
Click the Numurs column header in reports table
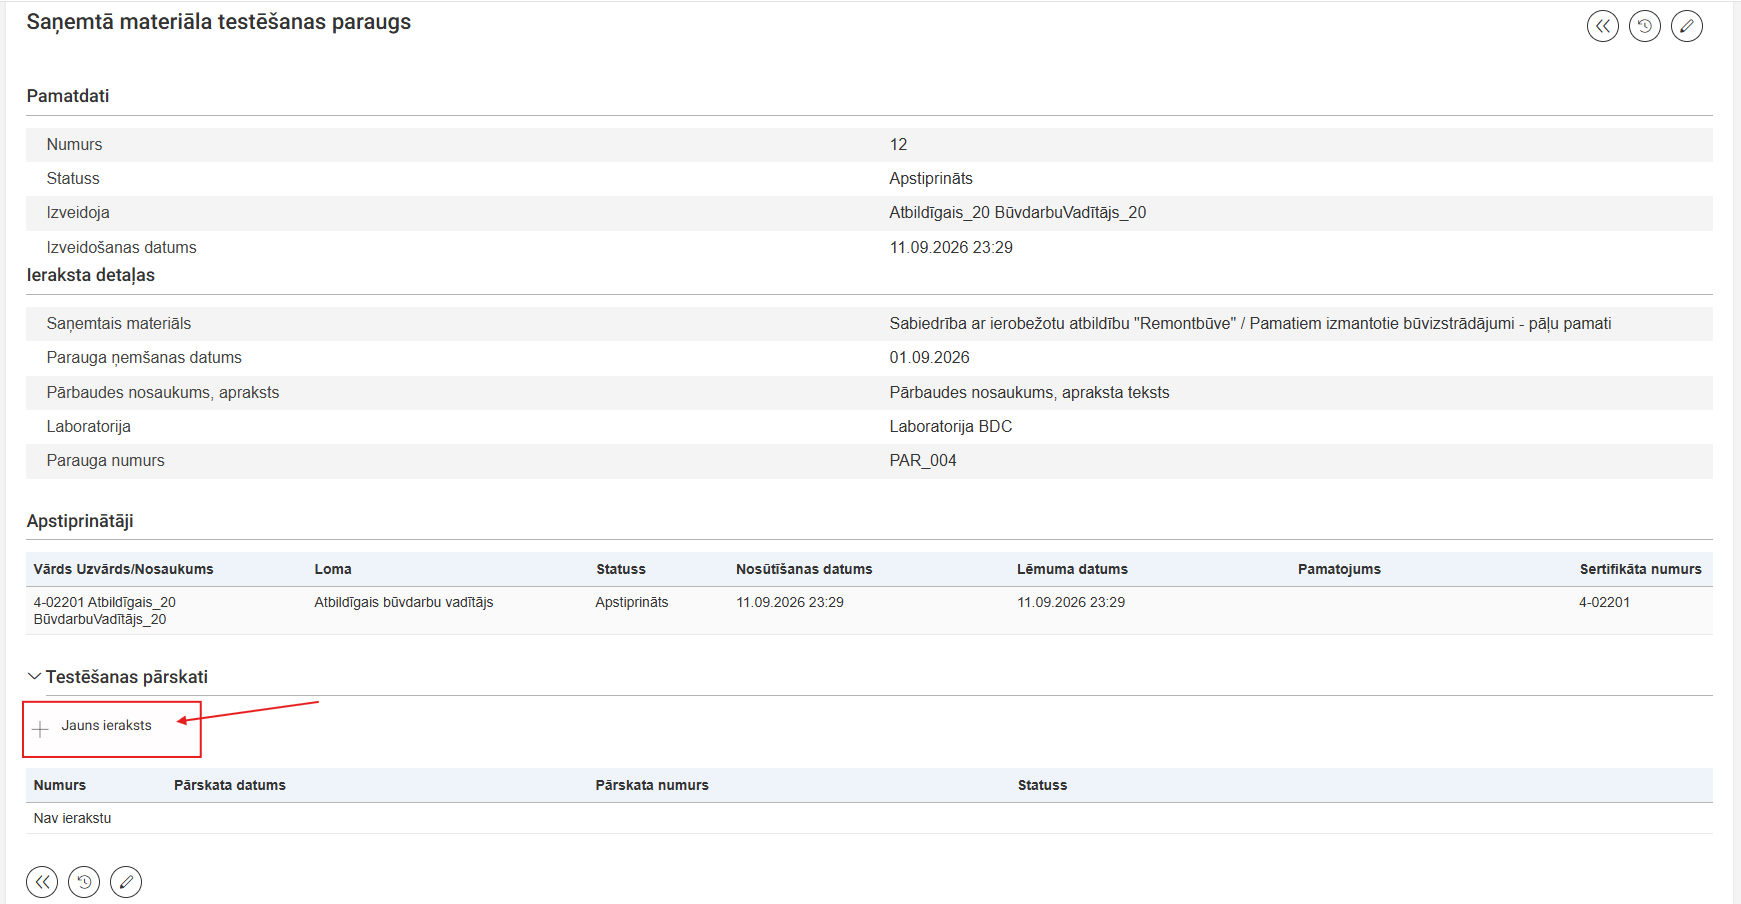pyautogui.click(x=60, y=785)
